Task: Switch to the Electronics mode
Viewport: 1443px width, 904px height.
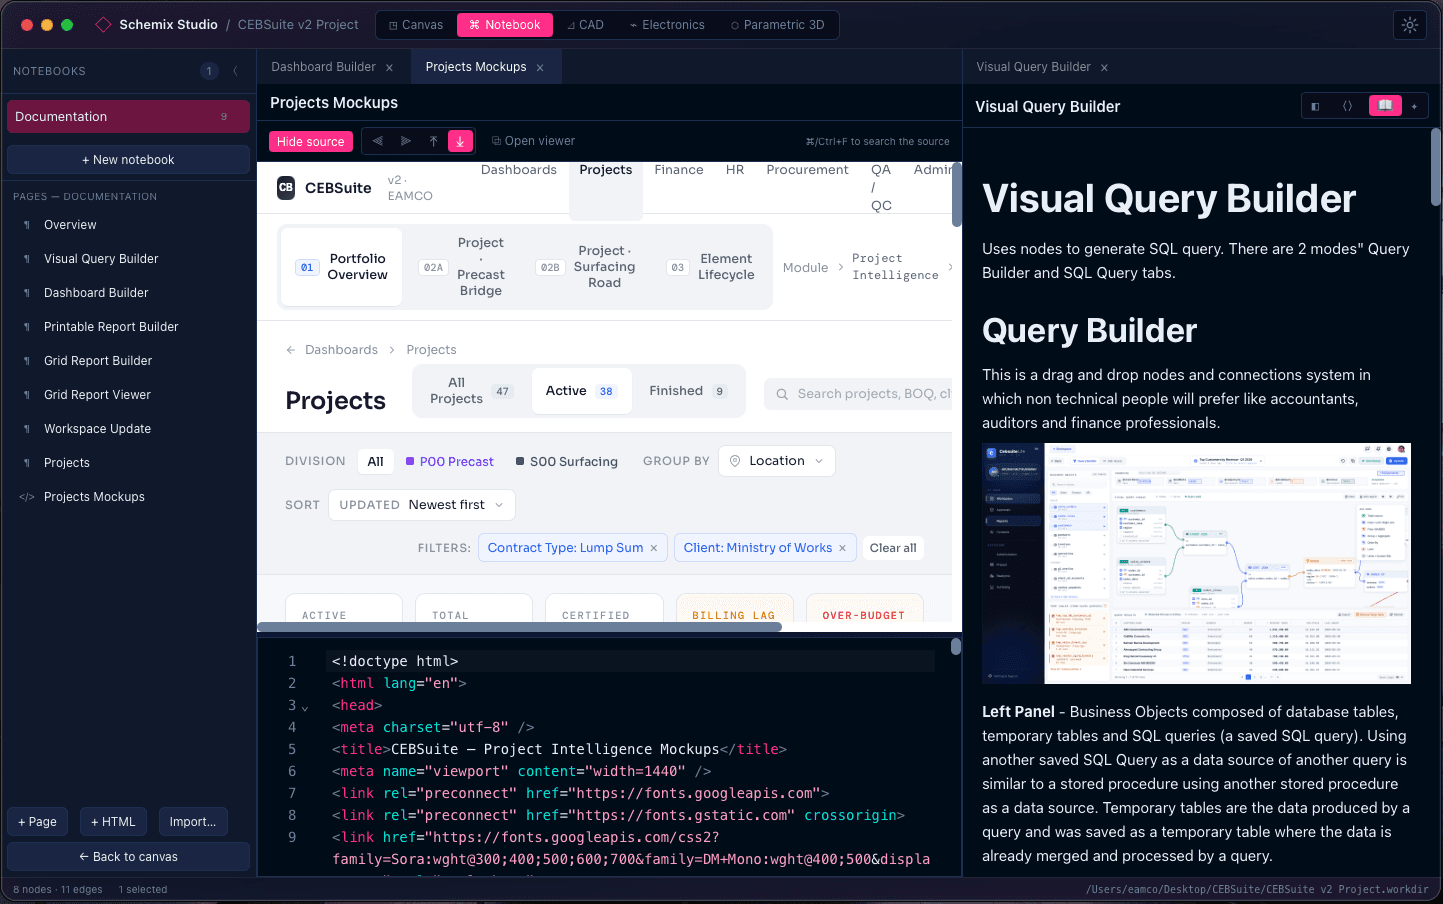Action: (667, 25)
